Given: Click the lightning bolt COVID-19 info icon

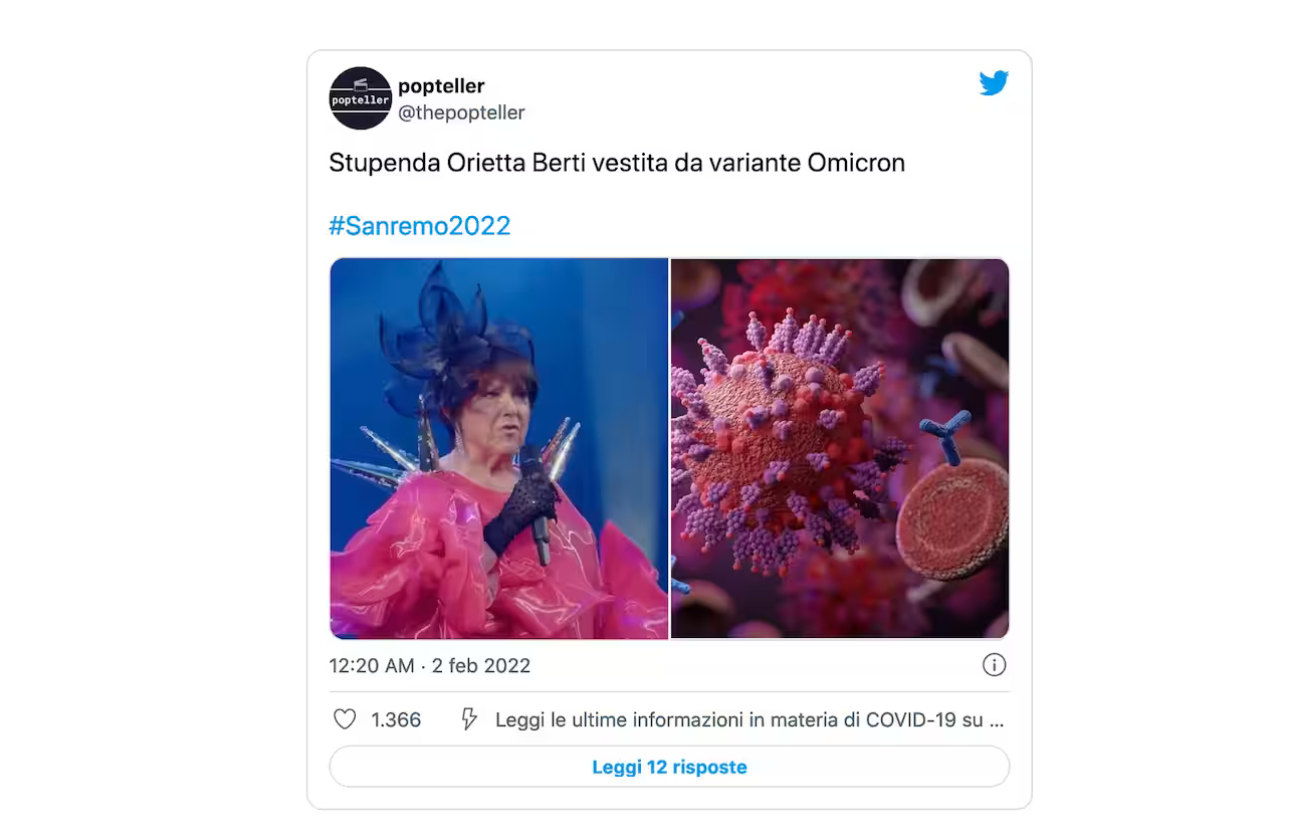Looking at the screenshot, I should coord(467,718).
